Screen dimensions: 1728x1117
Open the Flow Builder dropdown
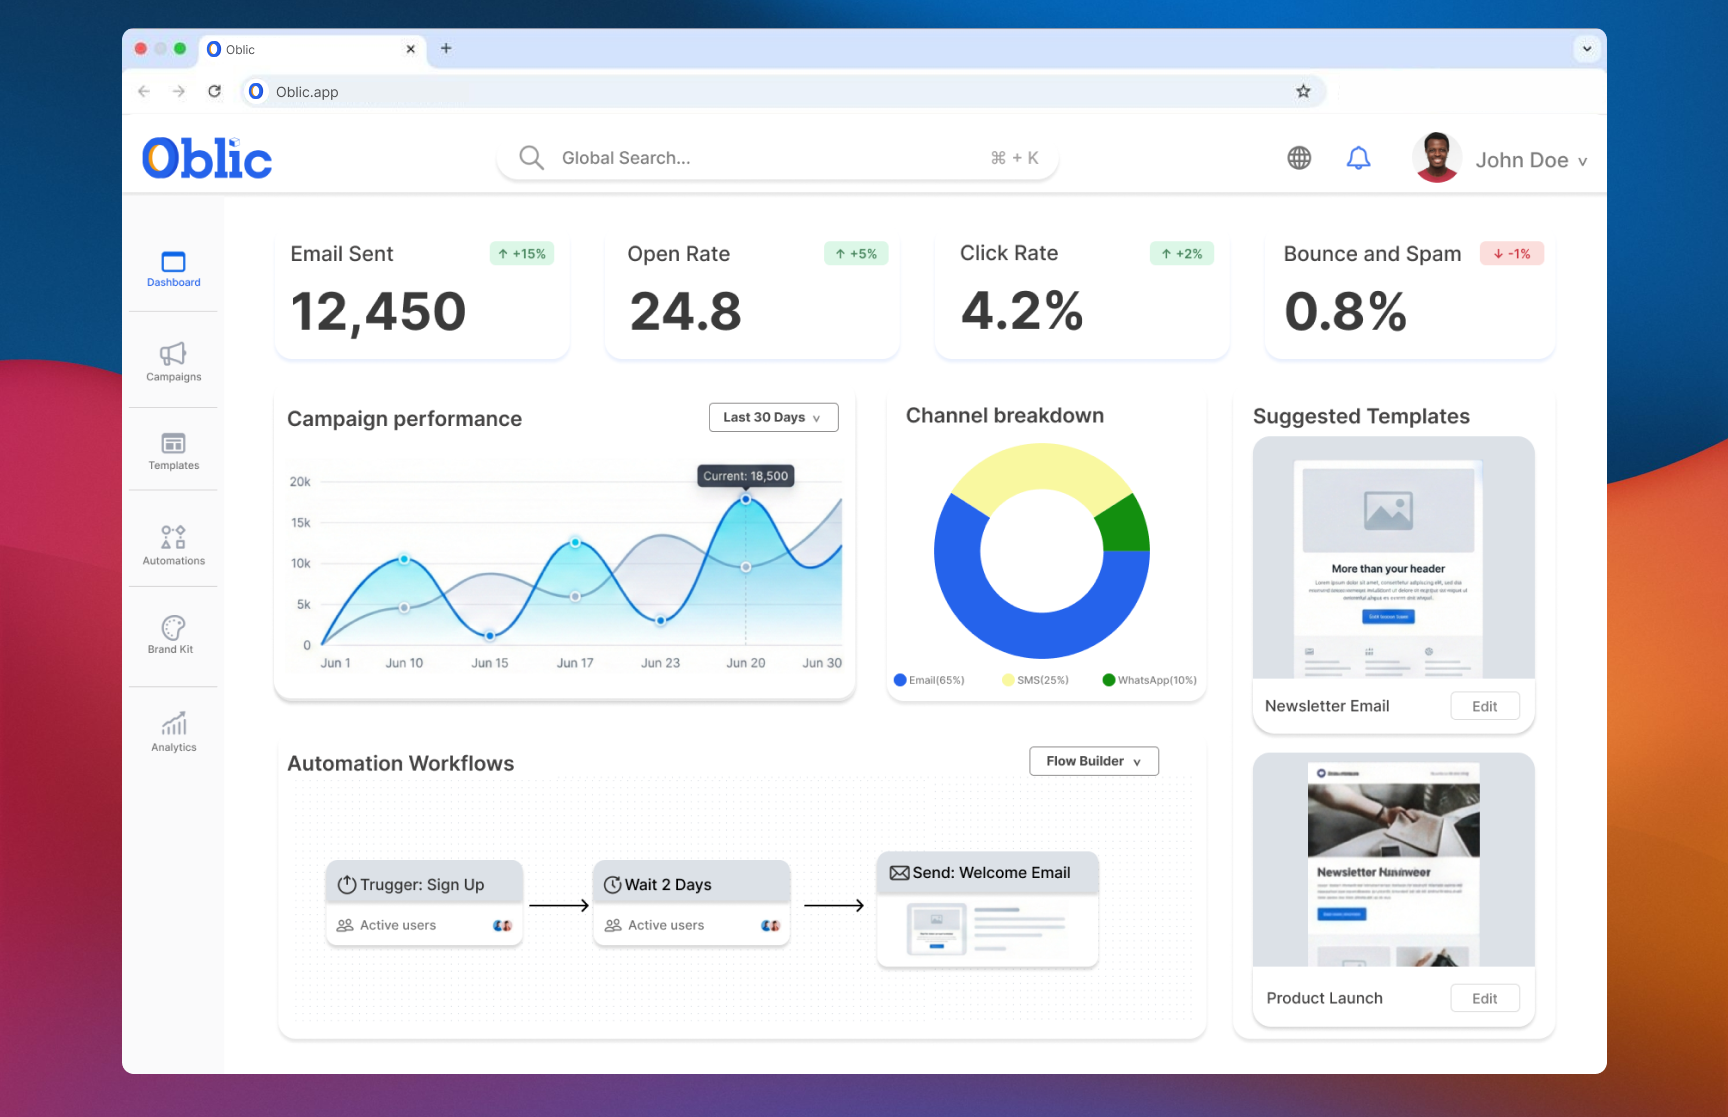point(1093,761)
